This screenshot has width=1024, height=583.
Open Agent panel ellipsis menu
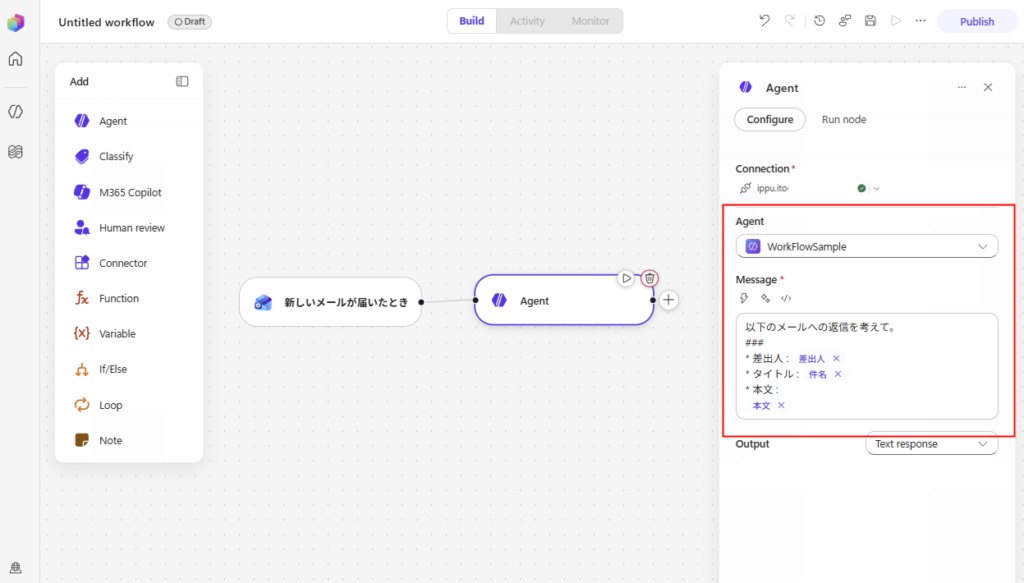point(961,87)
